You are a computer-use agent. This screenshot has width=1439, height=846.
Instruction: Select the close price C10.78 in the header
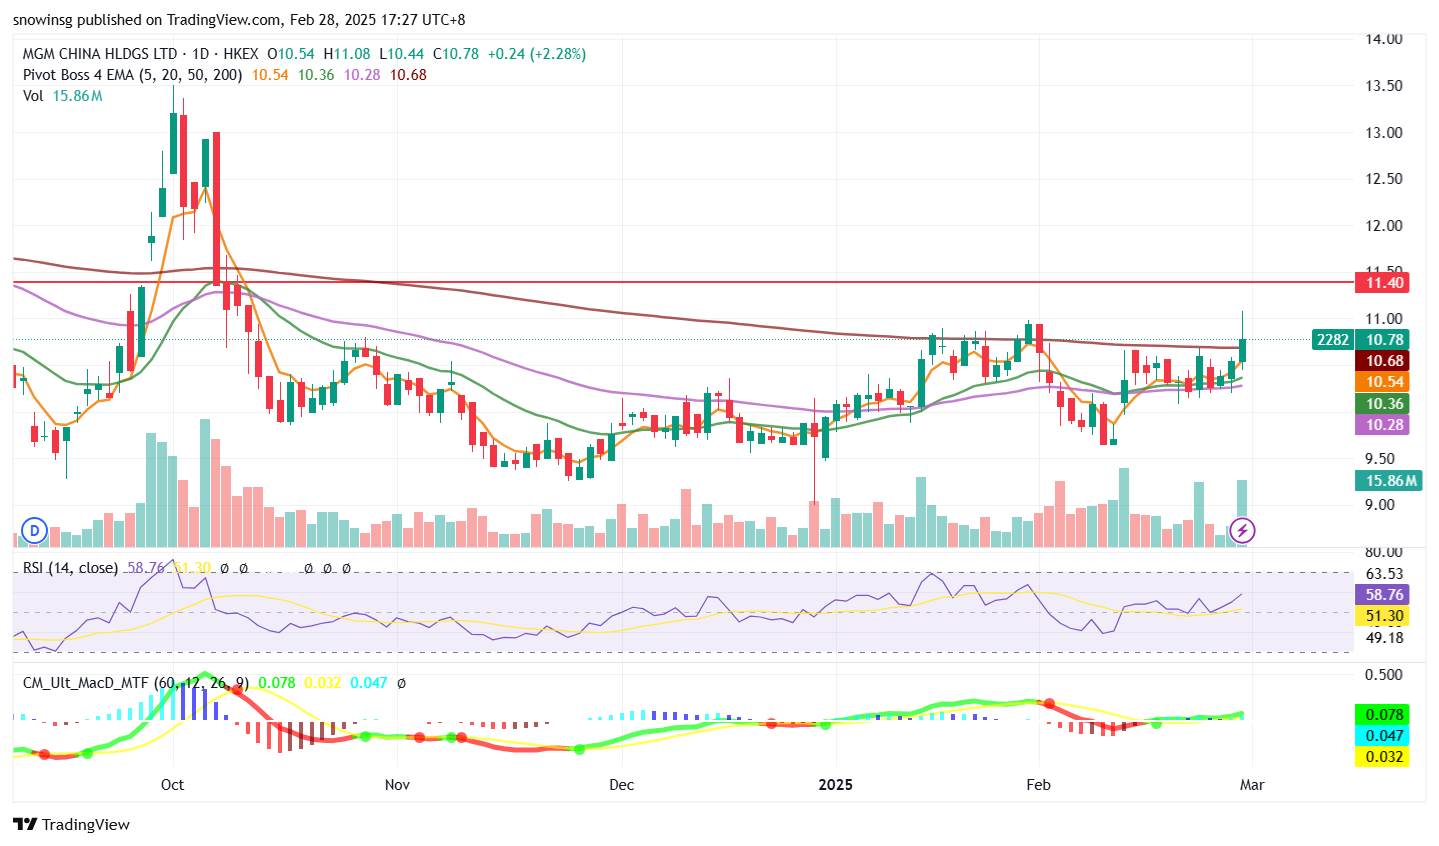point(456,54)
